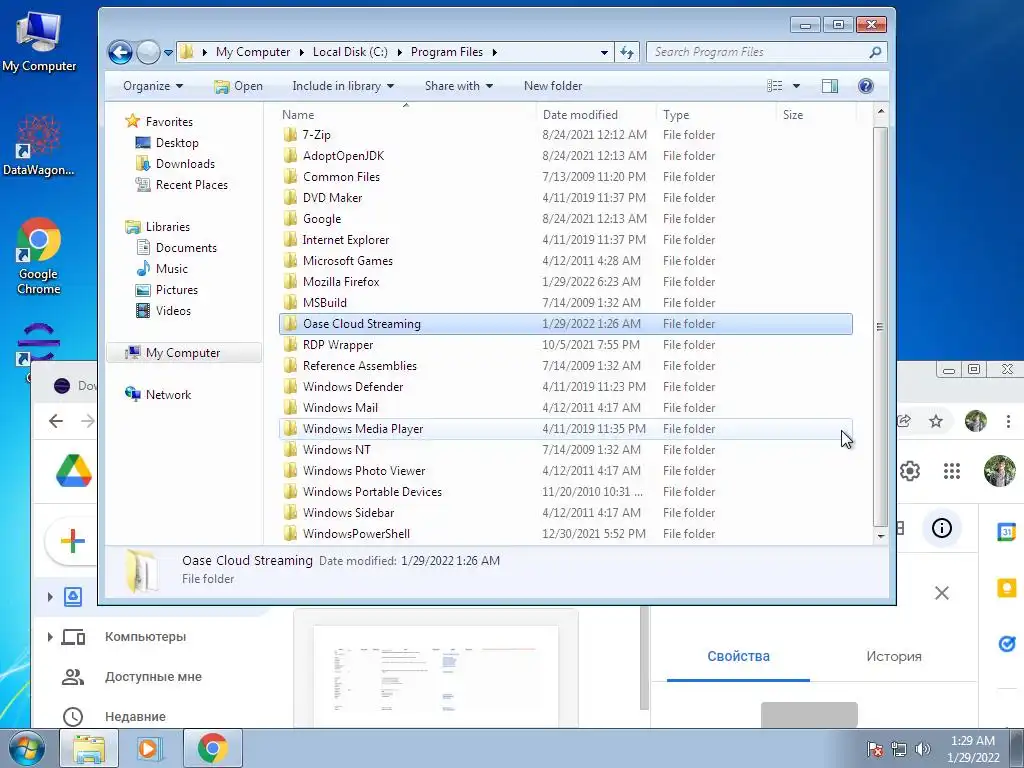Click the Search Program Files box
The width and height of the screenshot is (1024, 768).
(x=767, y=52)
